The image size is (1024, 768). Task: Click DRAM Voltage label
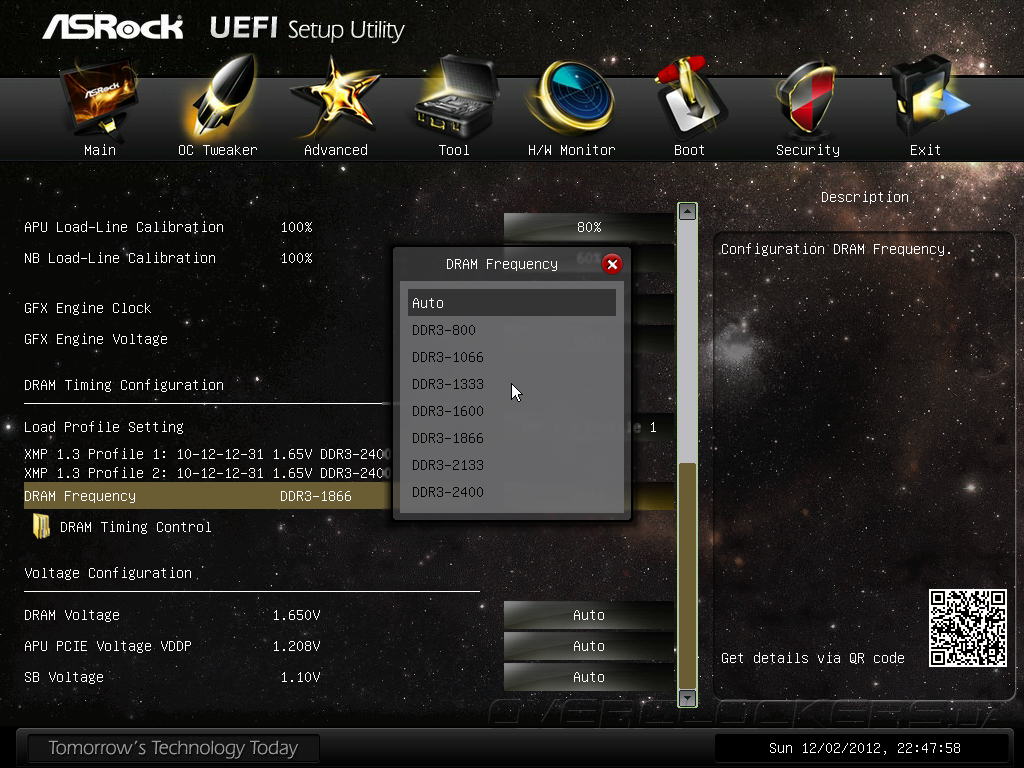(x=72, y=615)
